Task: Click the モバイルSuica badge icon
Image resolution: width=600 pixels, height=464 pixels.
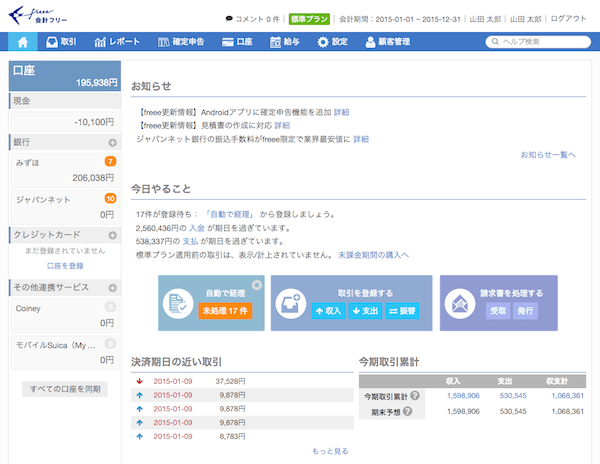Action: (110, 344)
